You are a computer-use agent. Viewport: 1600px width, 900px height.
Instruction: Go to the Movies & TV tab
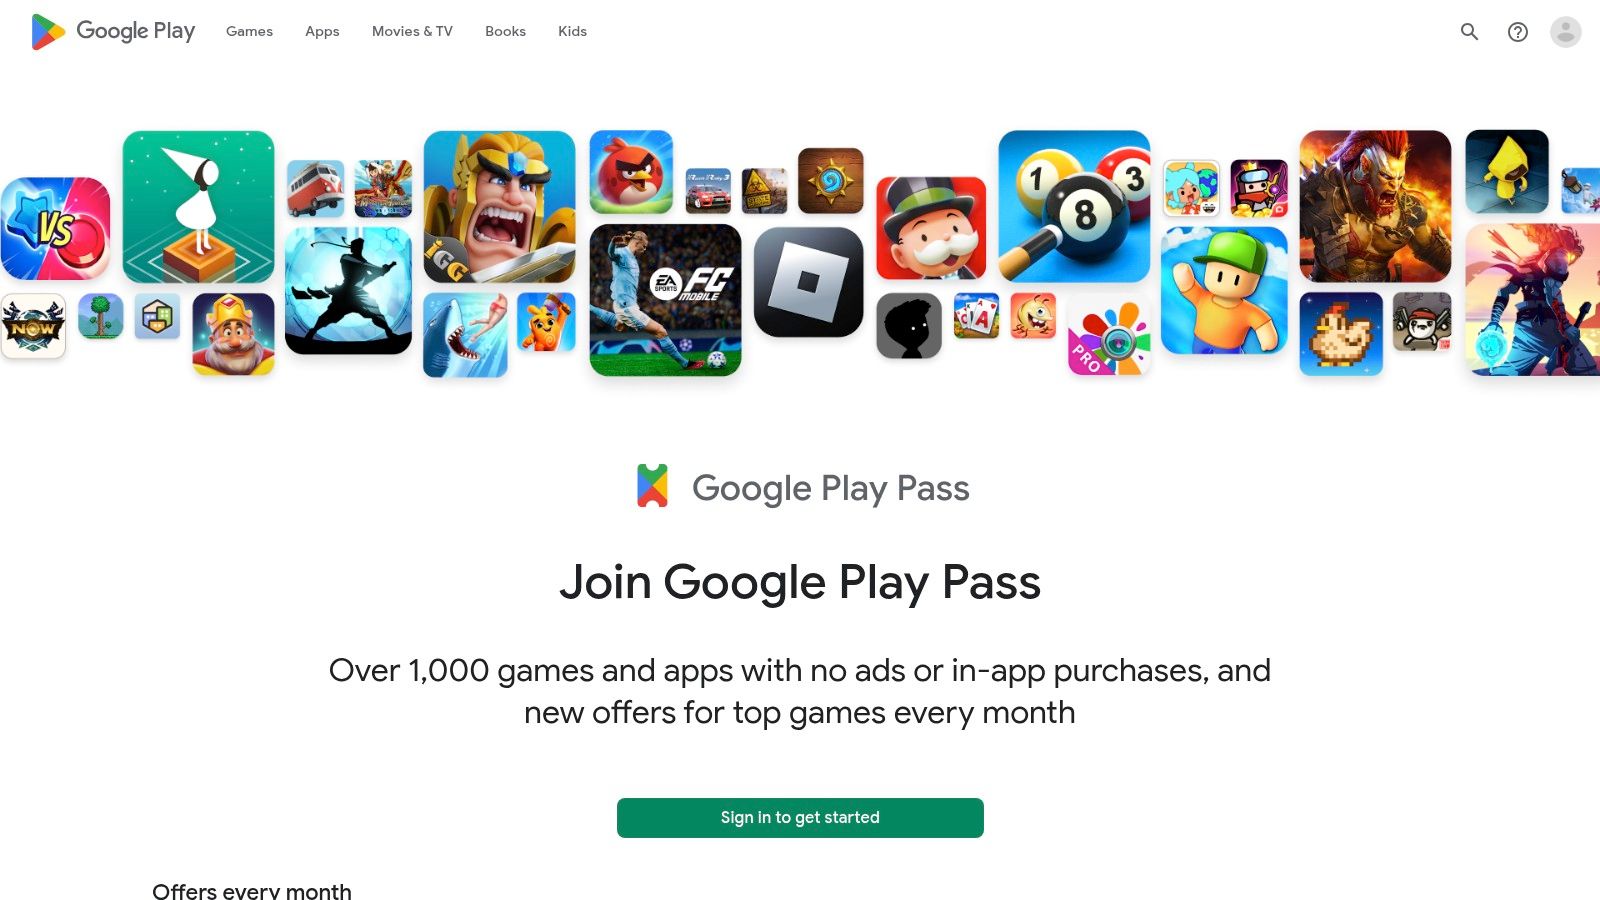412,31
